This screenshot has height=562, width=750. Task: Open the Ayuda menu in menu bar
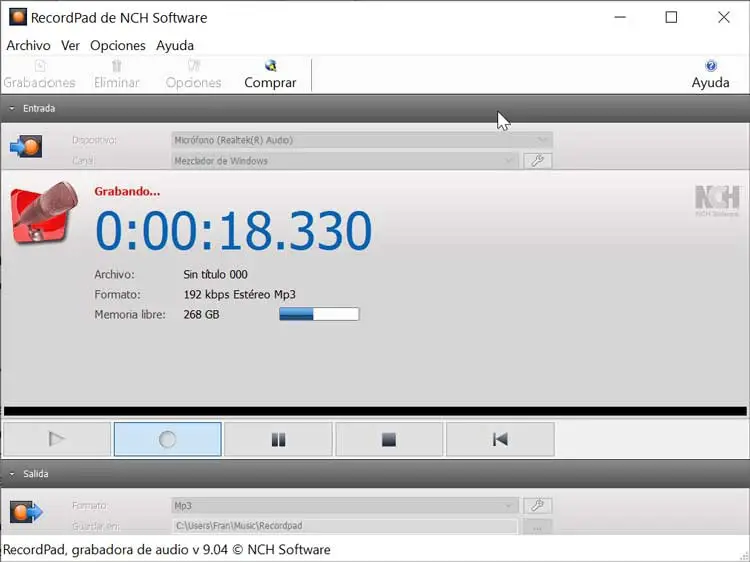tap(175, 45)
